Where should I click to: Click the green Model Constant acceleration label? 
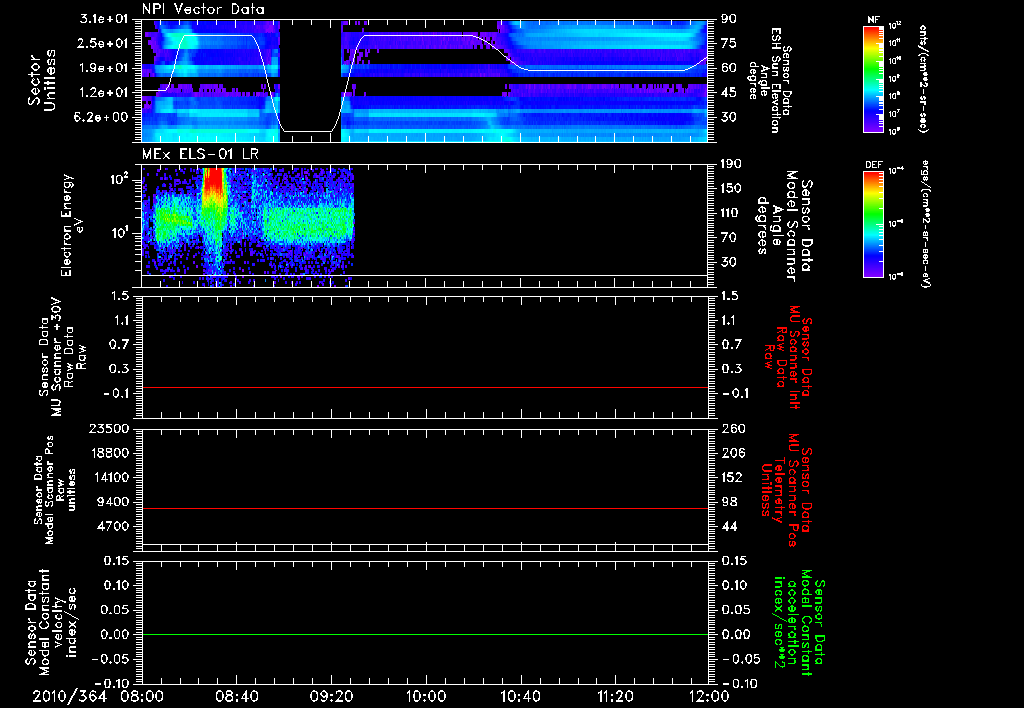pos(799,622)
